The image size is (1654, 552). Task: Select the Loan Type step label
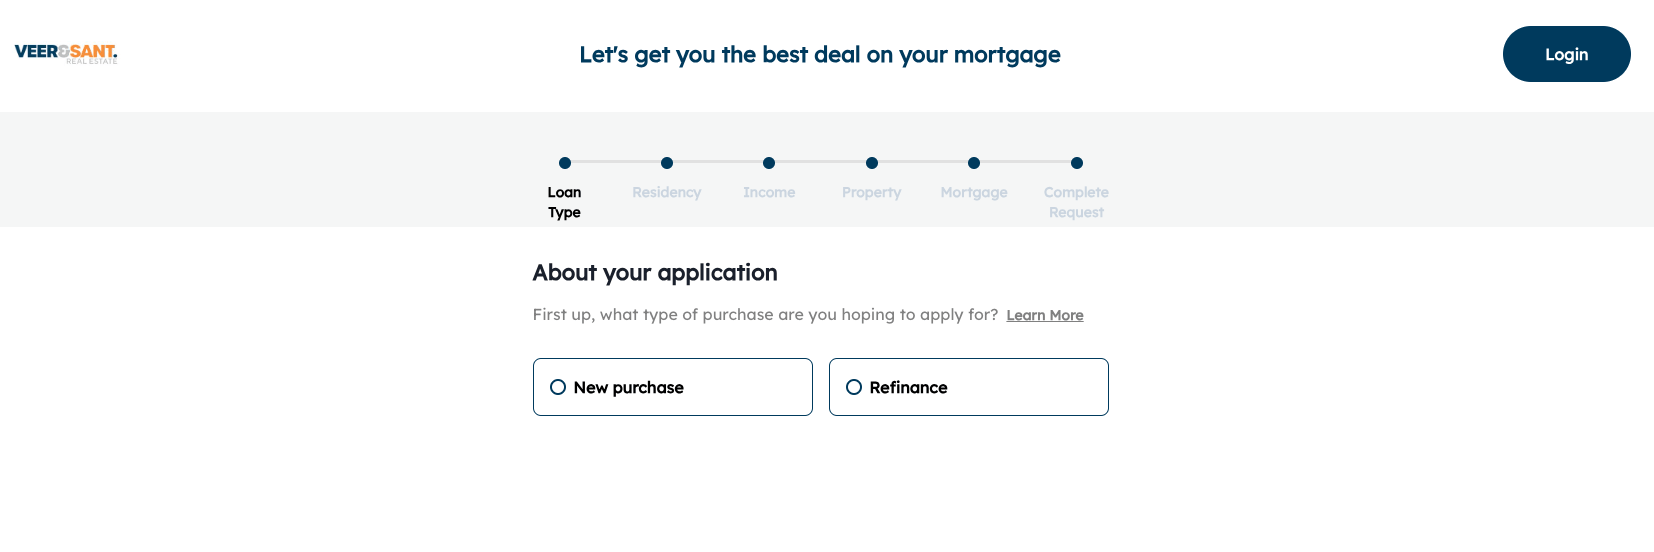click(x=564, y=202)
